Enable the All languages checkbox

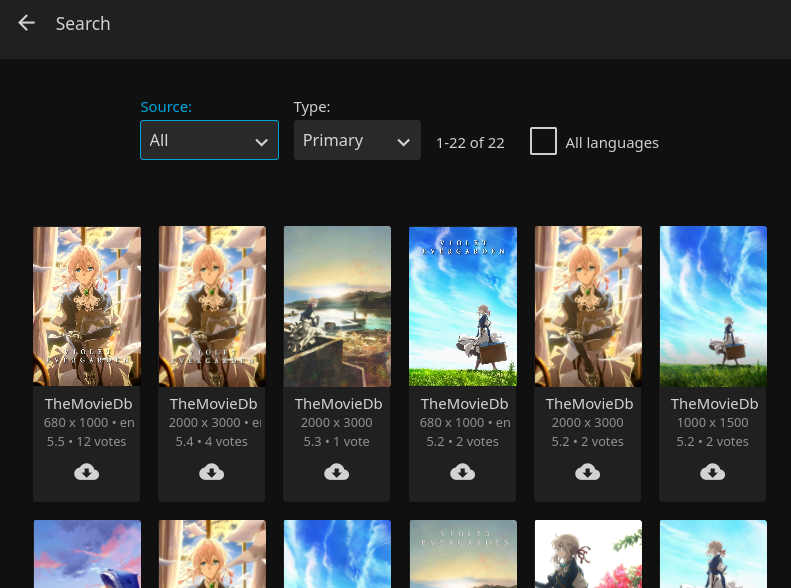(x=543, y=141)
